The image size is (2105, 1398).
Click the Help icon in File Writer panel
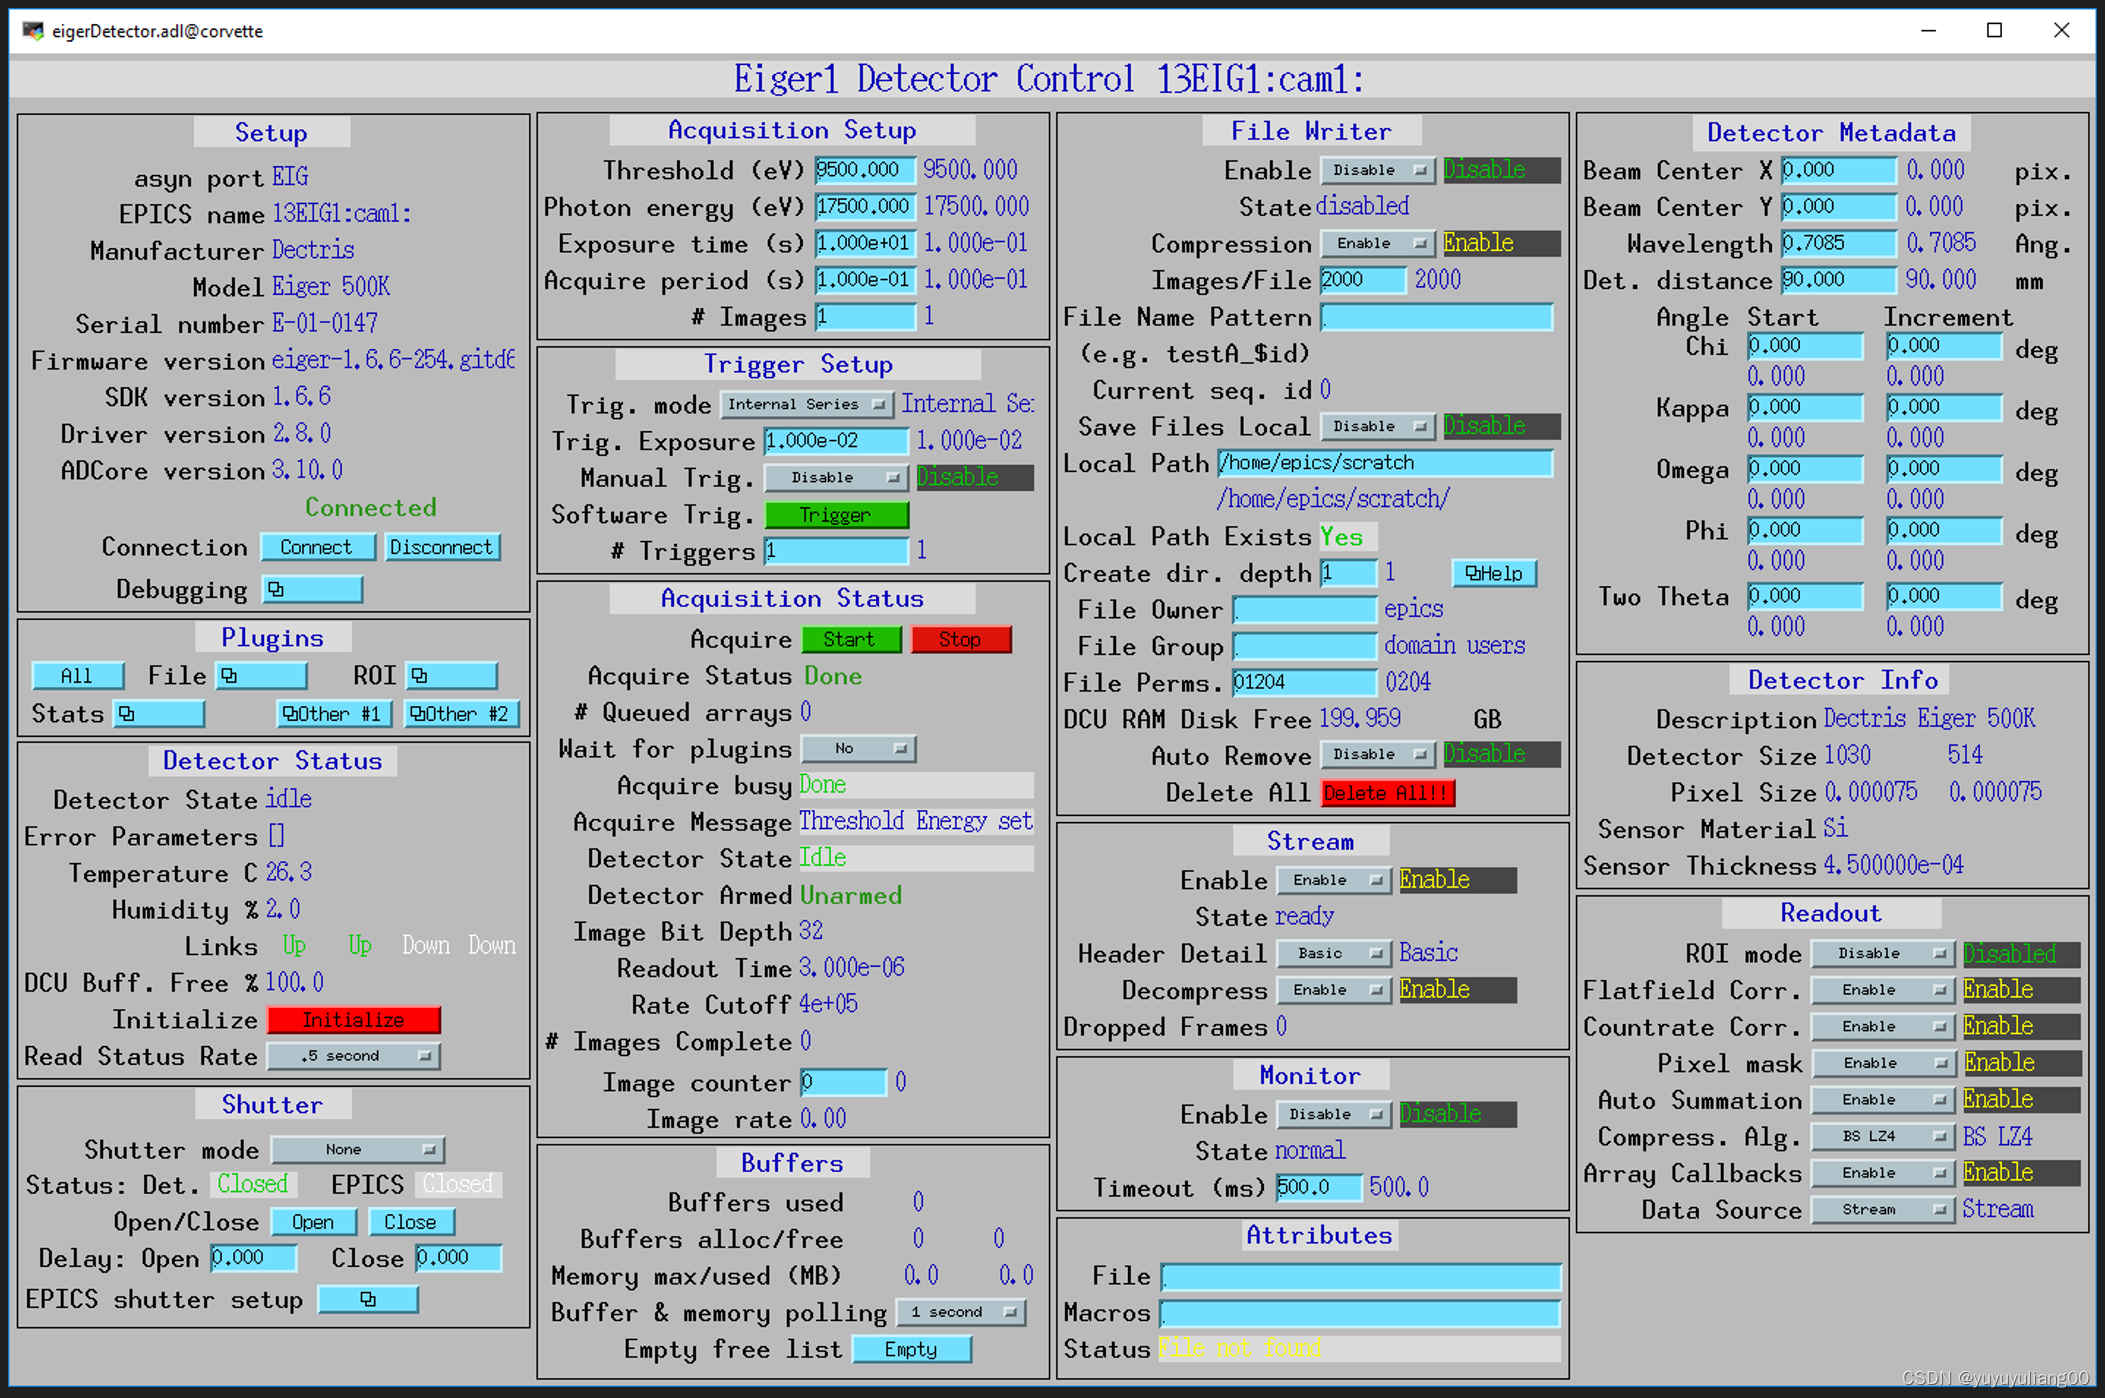[1493, 572]
